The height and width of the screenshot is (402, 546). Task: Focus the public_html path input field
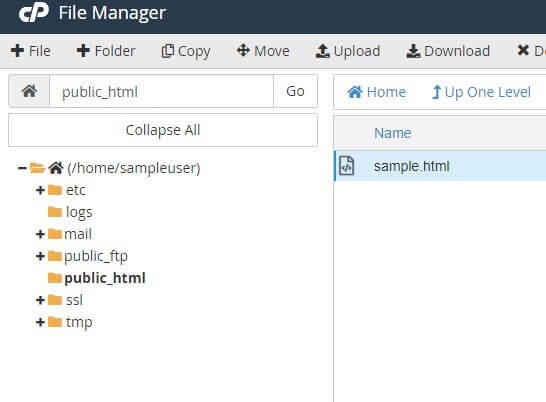pos(162,91)
